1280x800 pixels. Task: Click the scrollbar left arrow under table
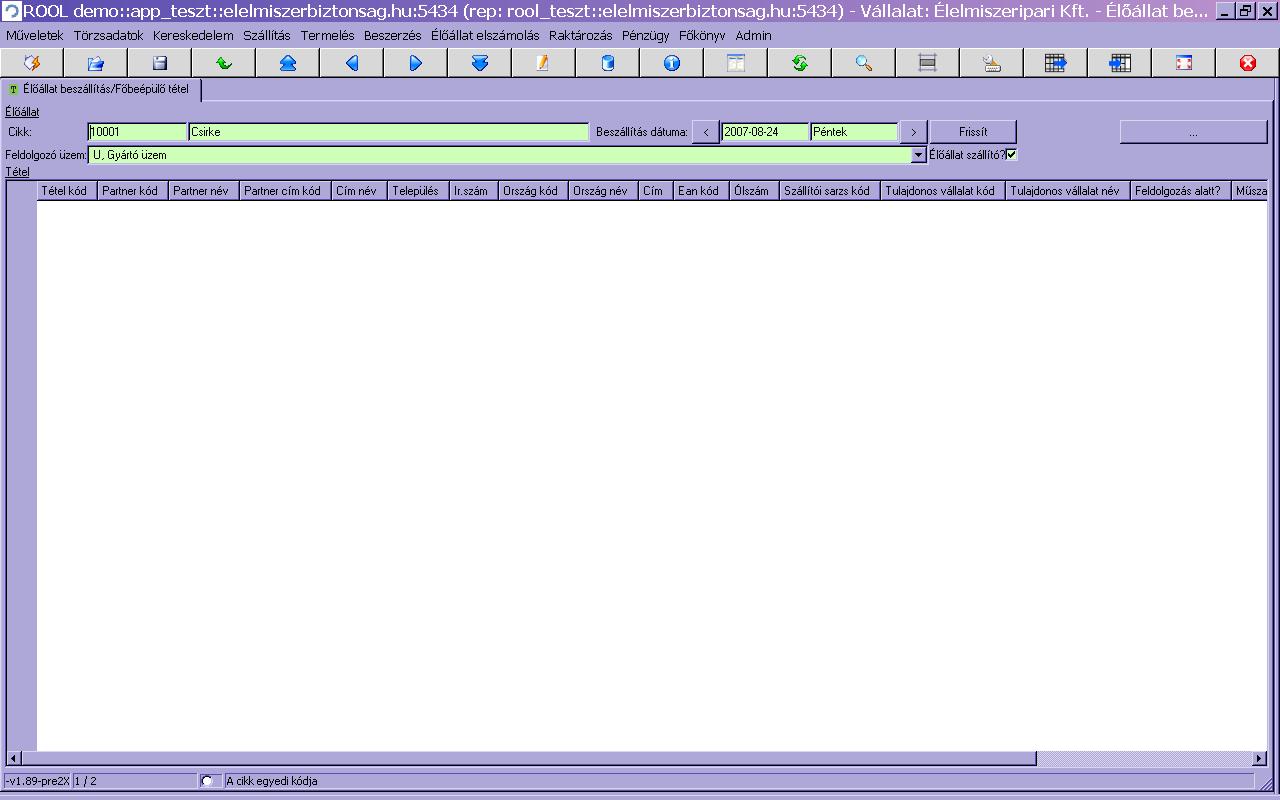point(14,759)
